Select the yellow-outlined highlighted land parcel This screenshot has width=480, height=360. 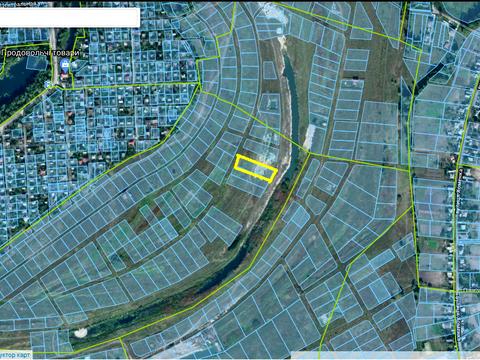pos(255,168)
